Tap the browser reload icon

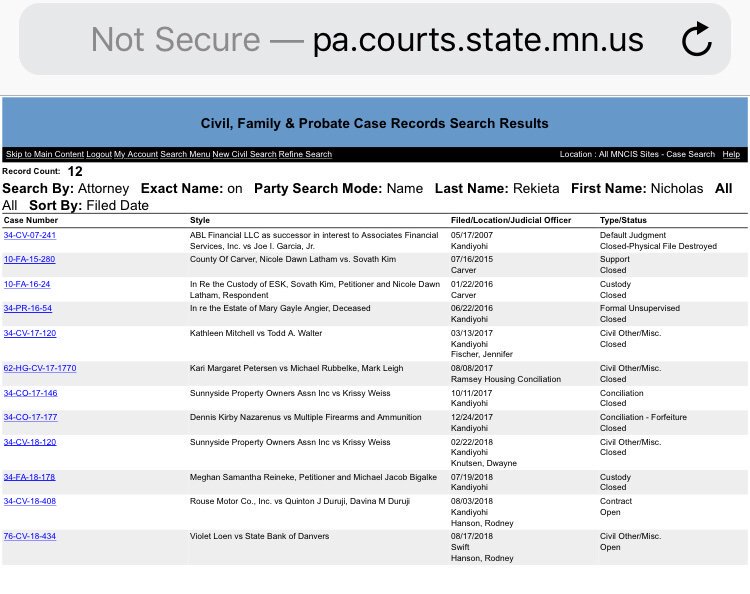[x=697, y=39]
